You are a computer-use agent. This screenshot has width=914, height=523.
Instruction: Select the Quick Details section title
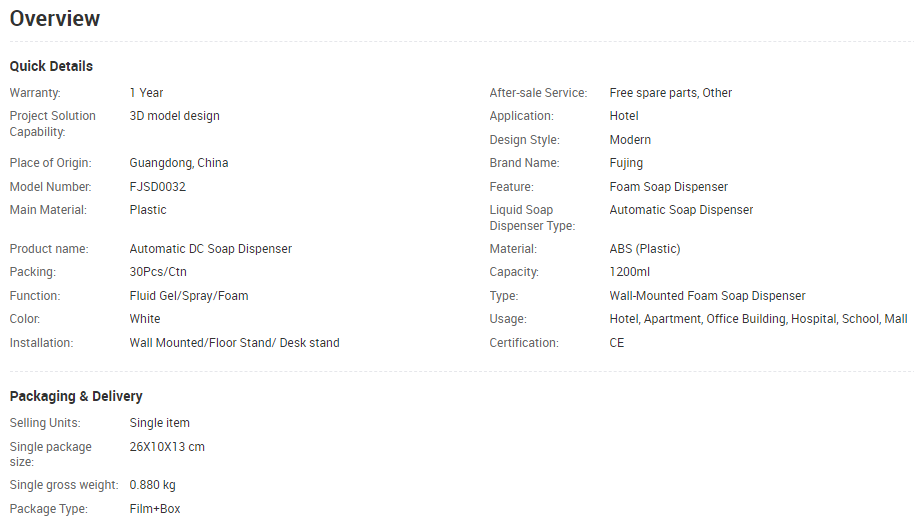[51, 66]
